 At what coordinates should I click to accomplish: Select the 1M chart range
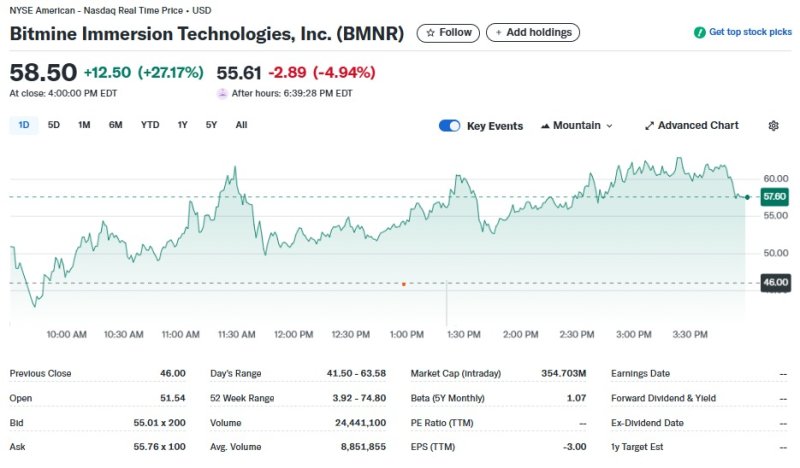[x=84, y=125]
